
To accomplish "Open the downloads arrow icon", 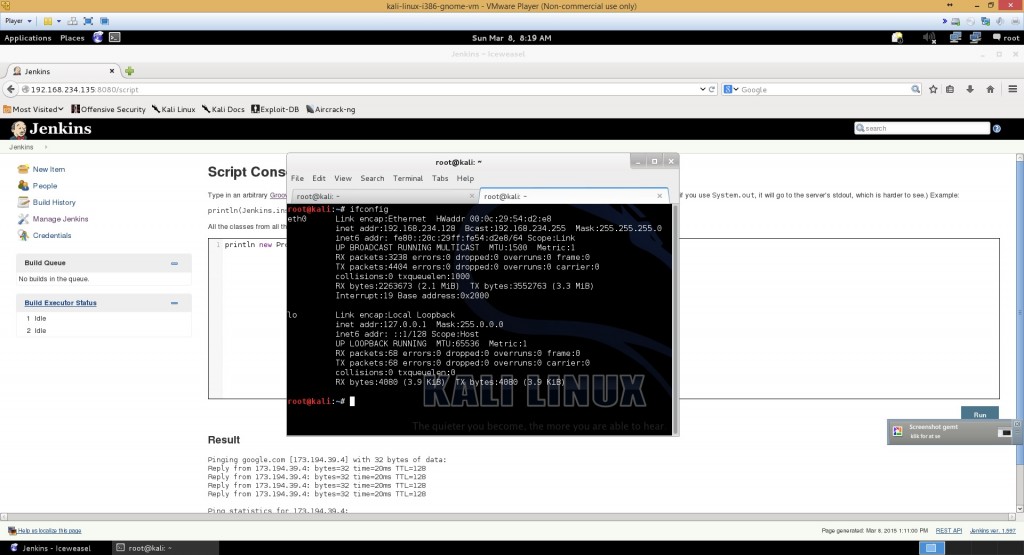I will [970, 89].
